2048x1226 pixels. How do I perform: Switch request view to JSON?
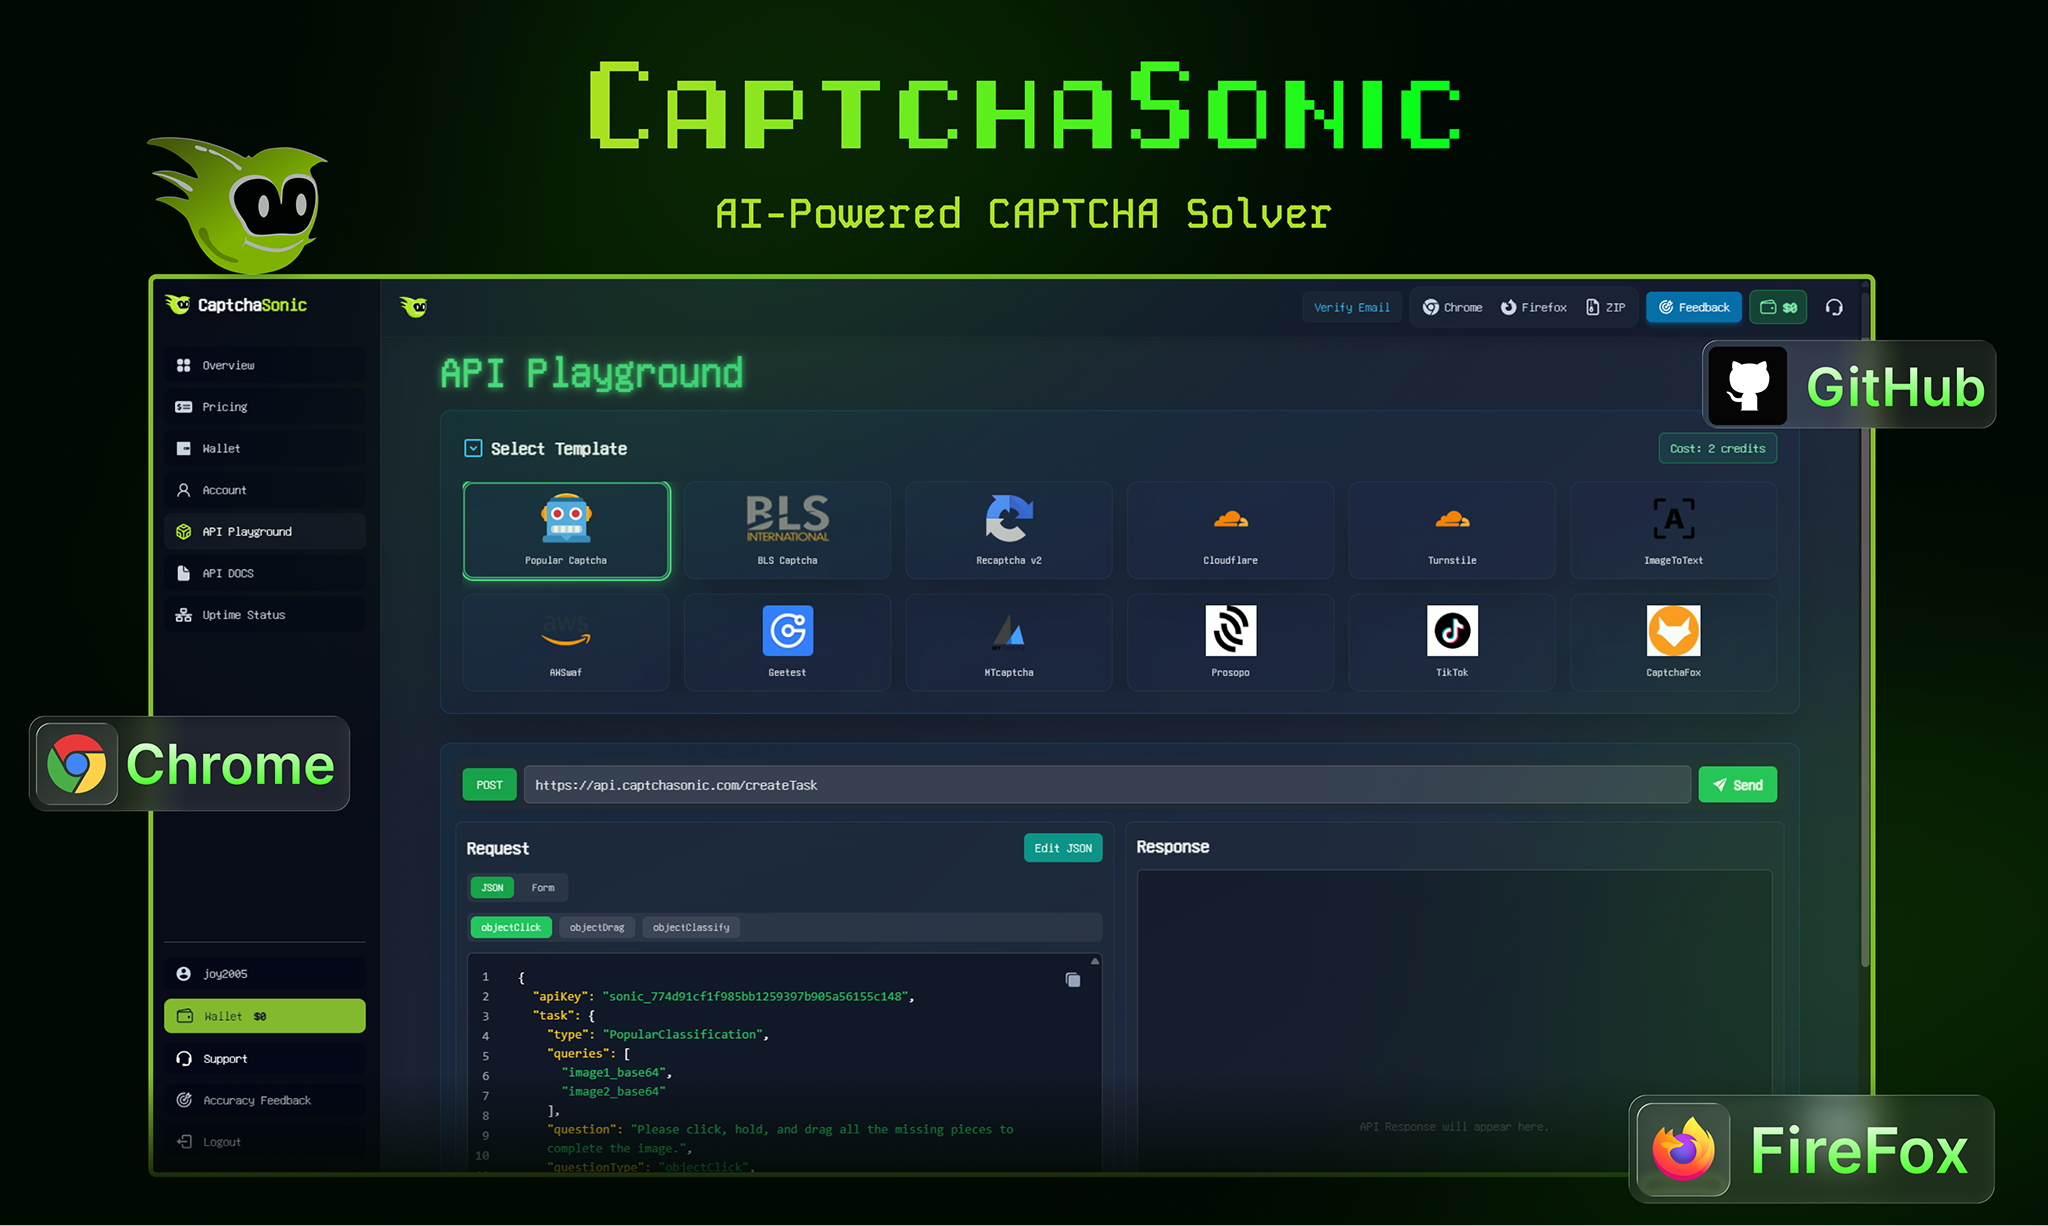492,888
